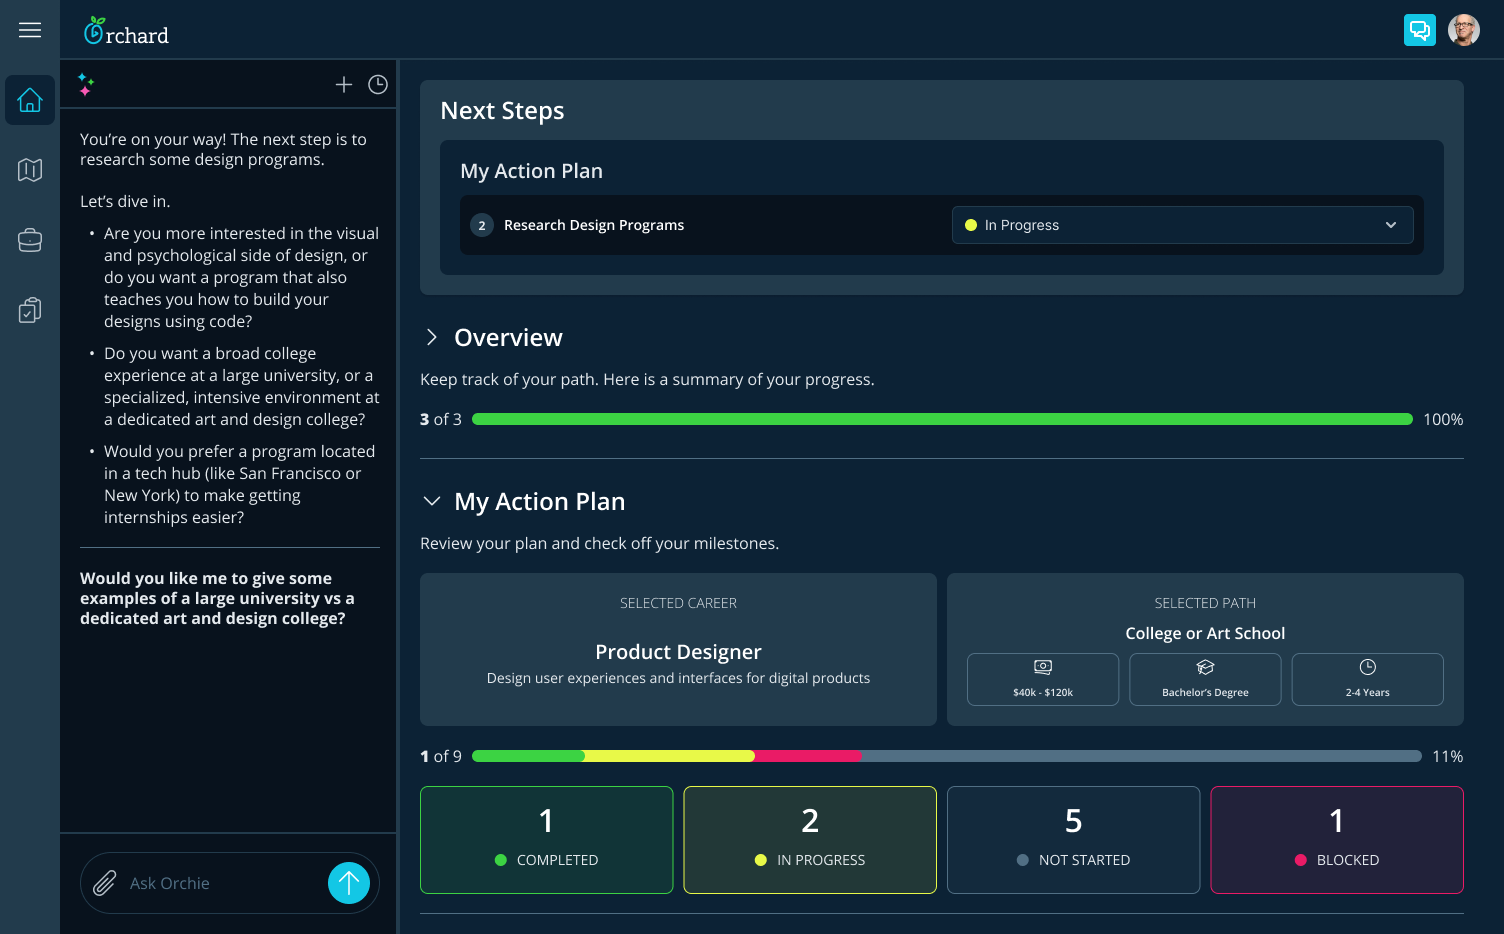Toggle the Completed status card filter
The image size is (1504, 934).
coord(546,840)
